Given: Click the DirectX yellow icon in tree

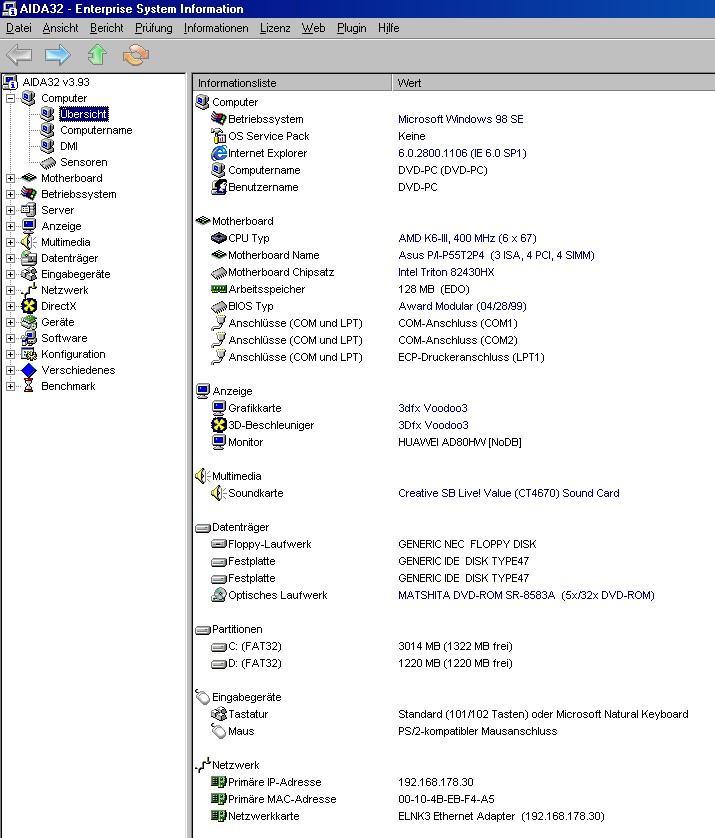Looking at the screenshot, I should pyautogui.click(x=29, y=306).
